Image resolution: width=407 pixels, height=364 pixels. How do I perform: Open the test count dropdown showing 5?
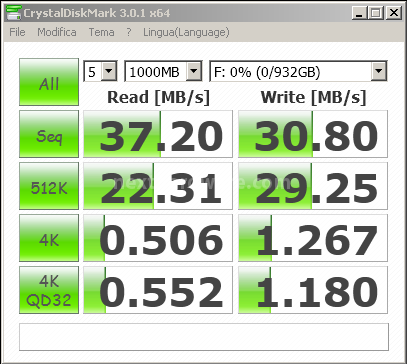[x=100, y=71]
